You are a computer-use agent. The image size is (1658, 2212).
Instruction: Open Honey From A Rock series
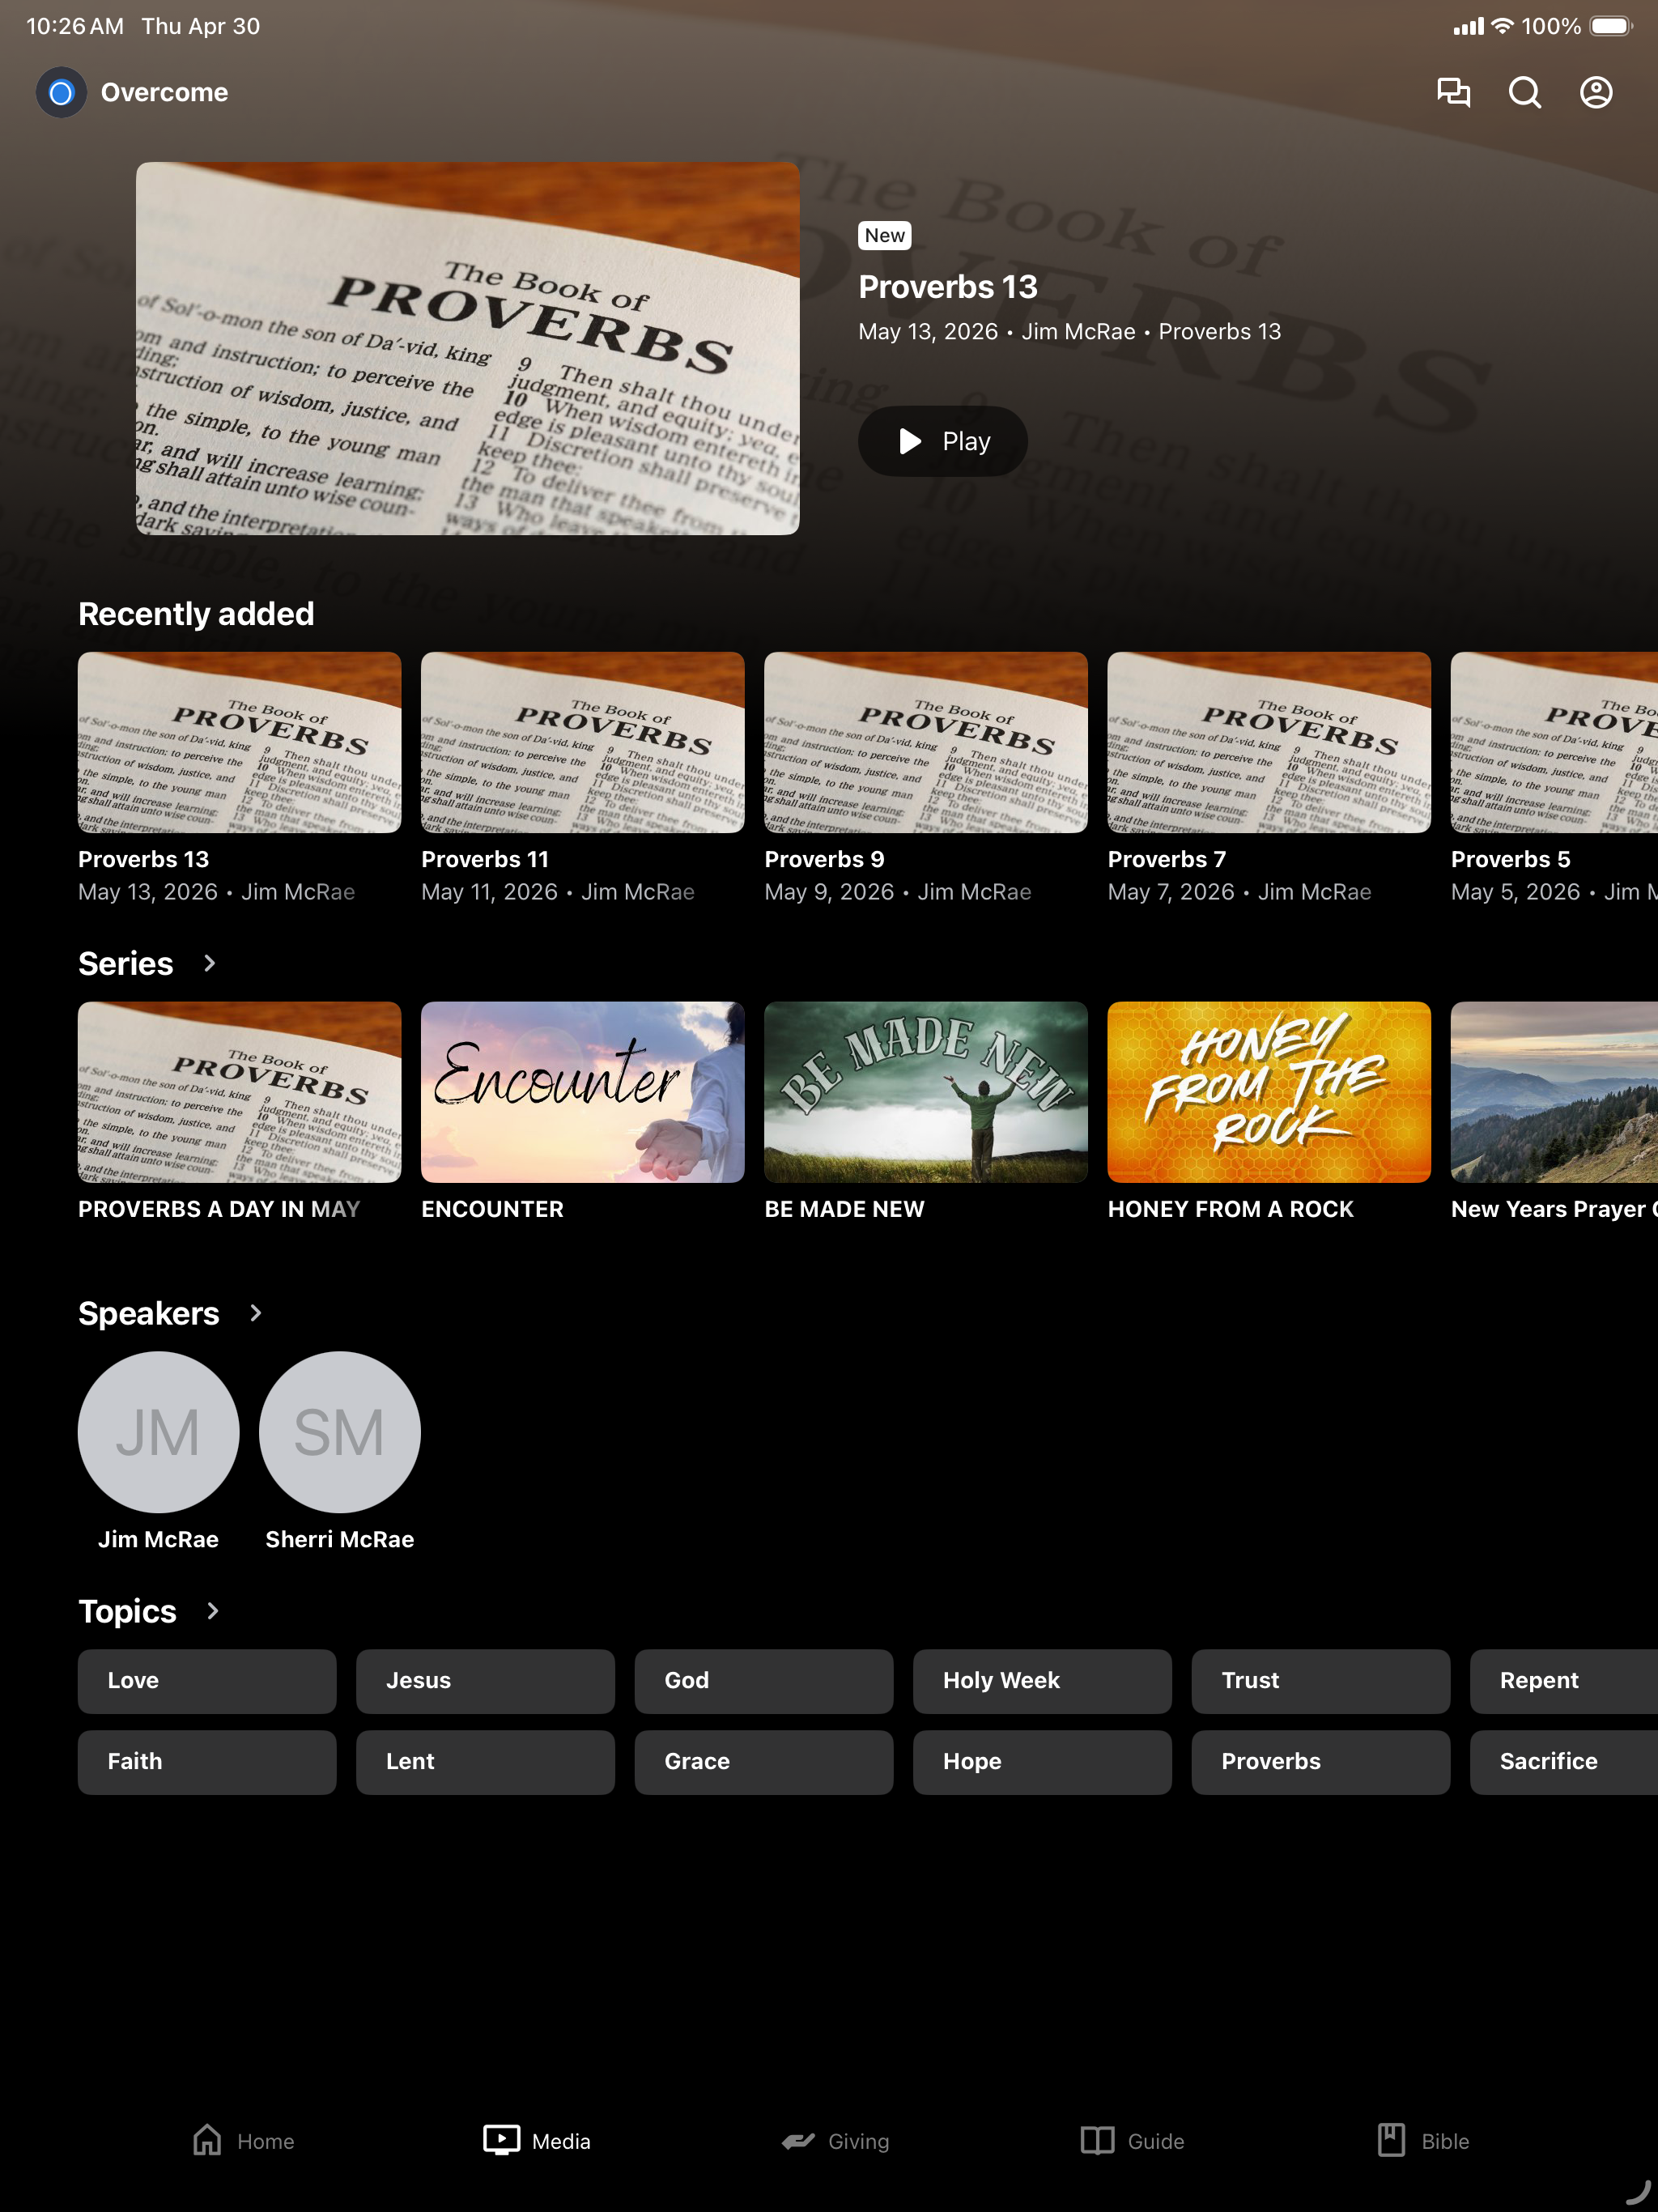click(1269, 1092)
